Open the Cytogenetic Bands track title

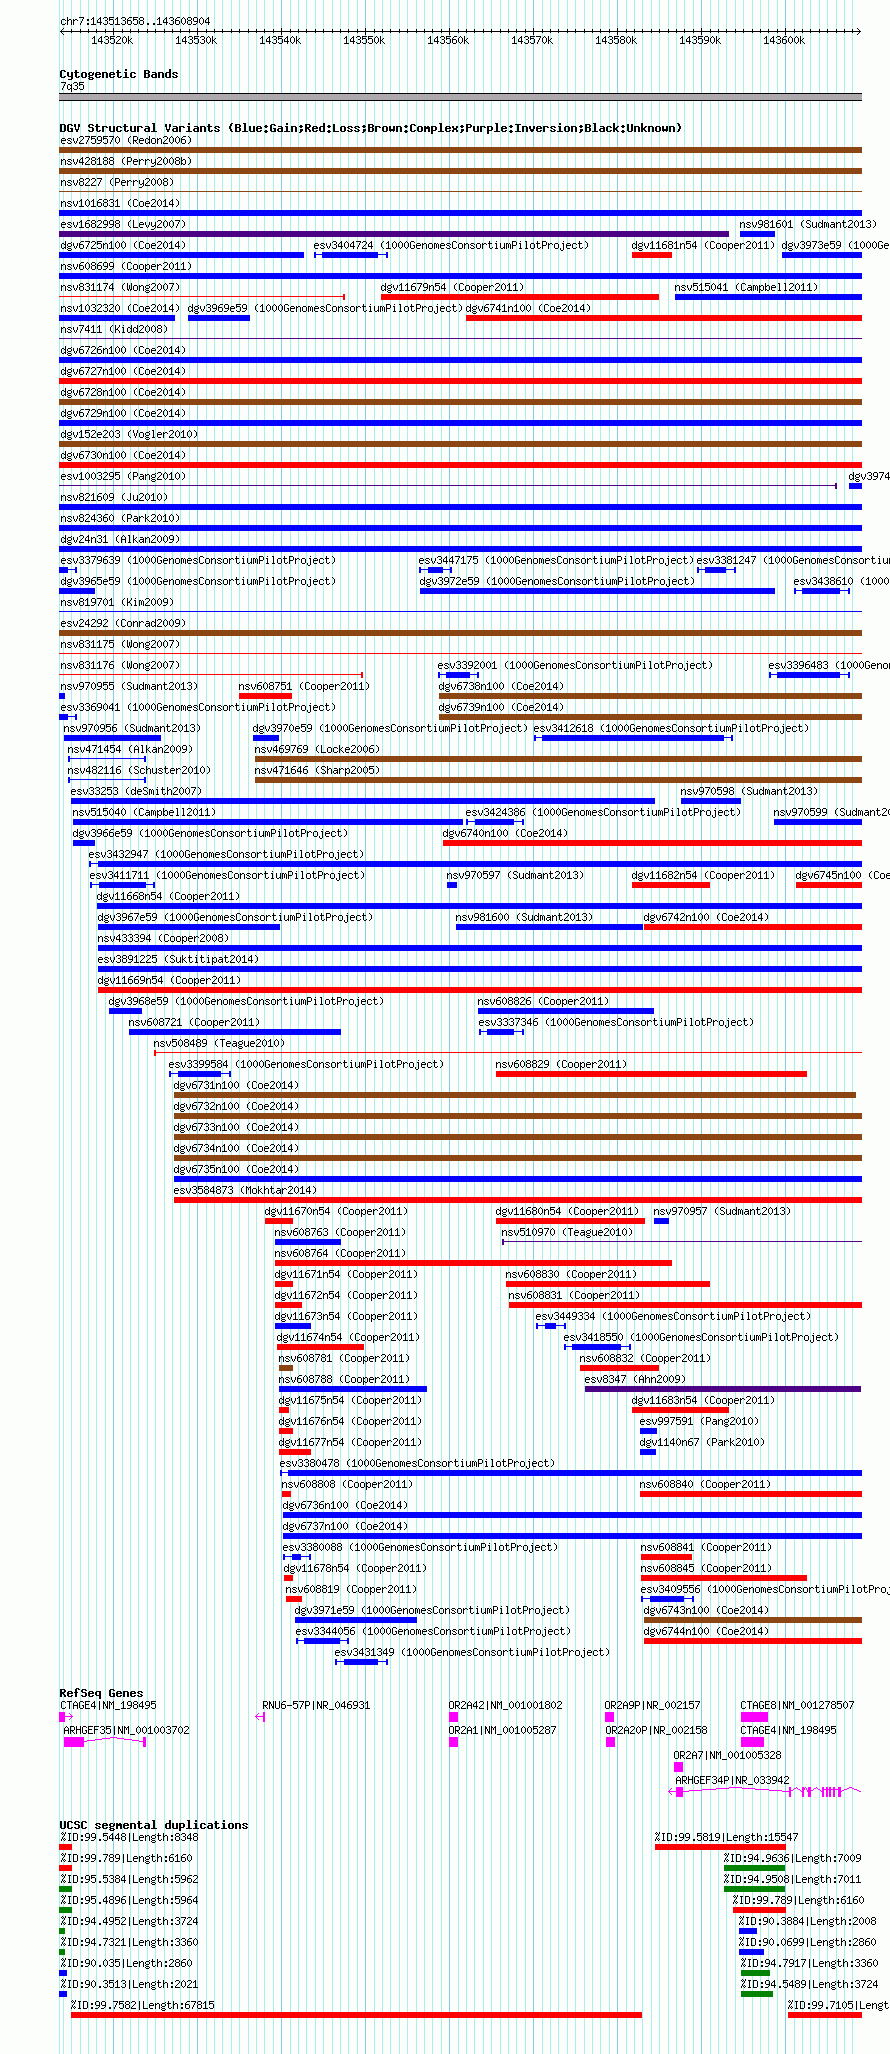coord(119,74)
